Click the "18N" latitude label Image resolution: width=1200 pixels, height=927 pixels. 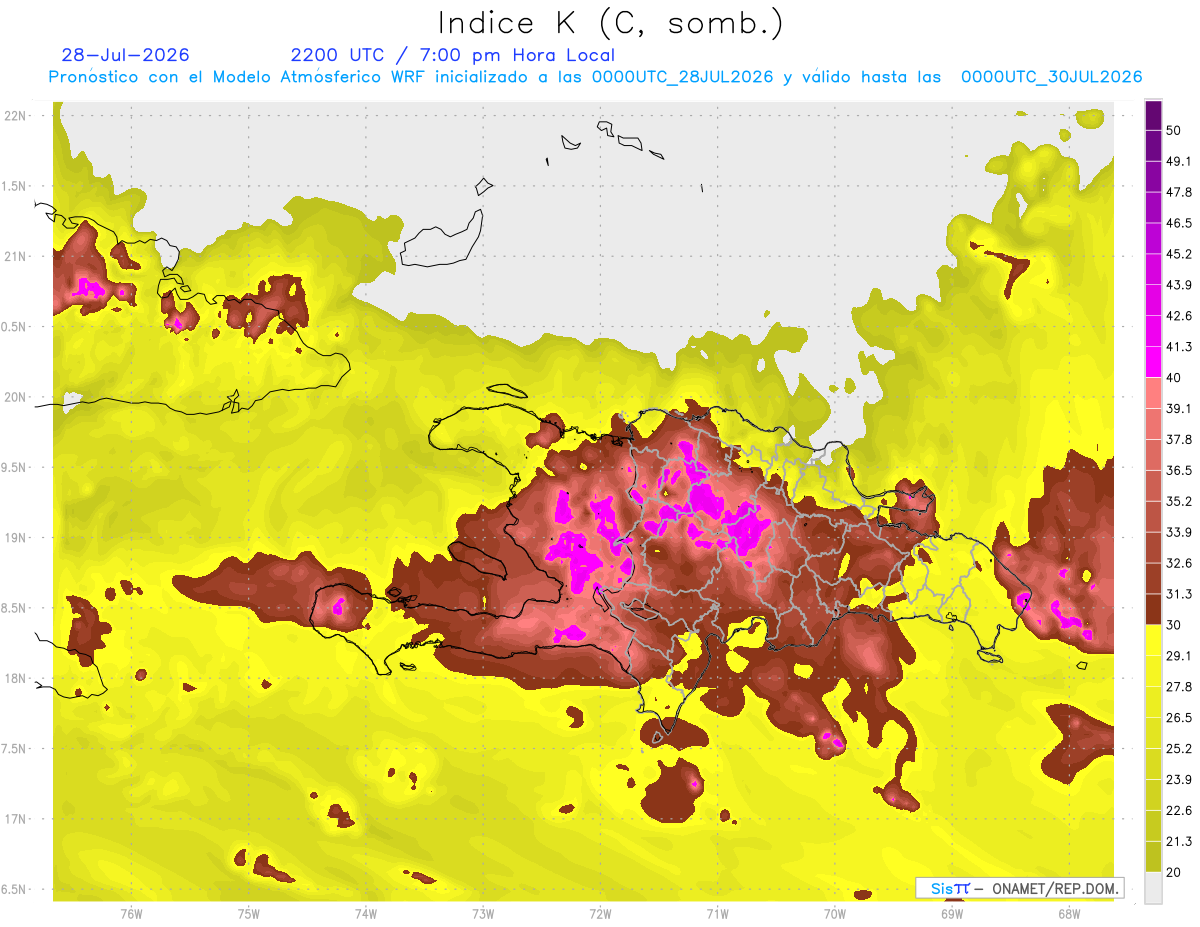[17, 678]
